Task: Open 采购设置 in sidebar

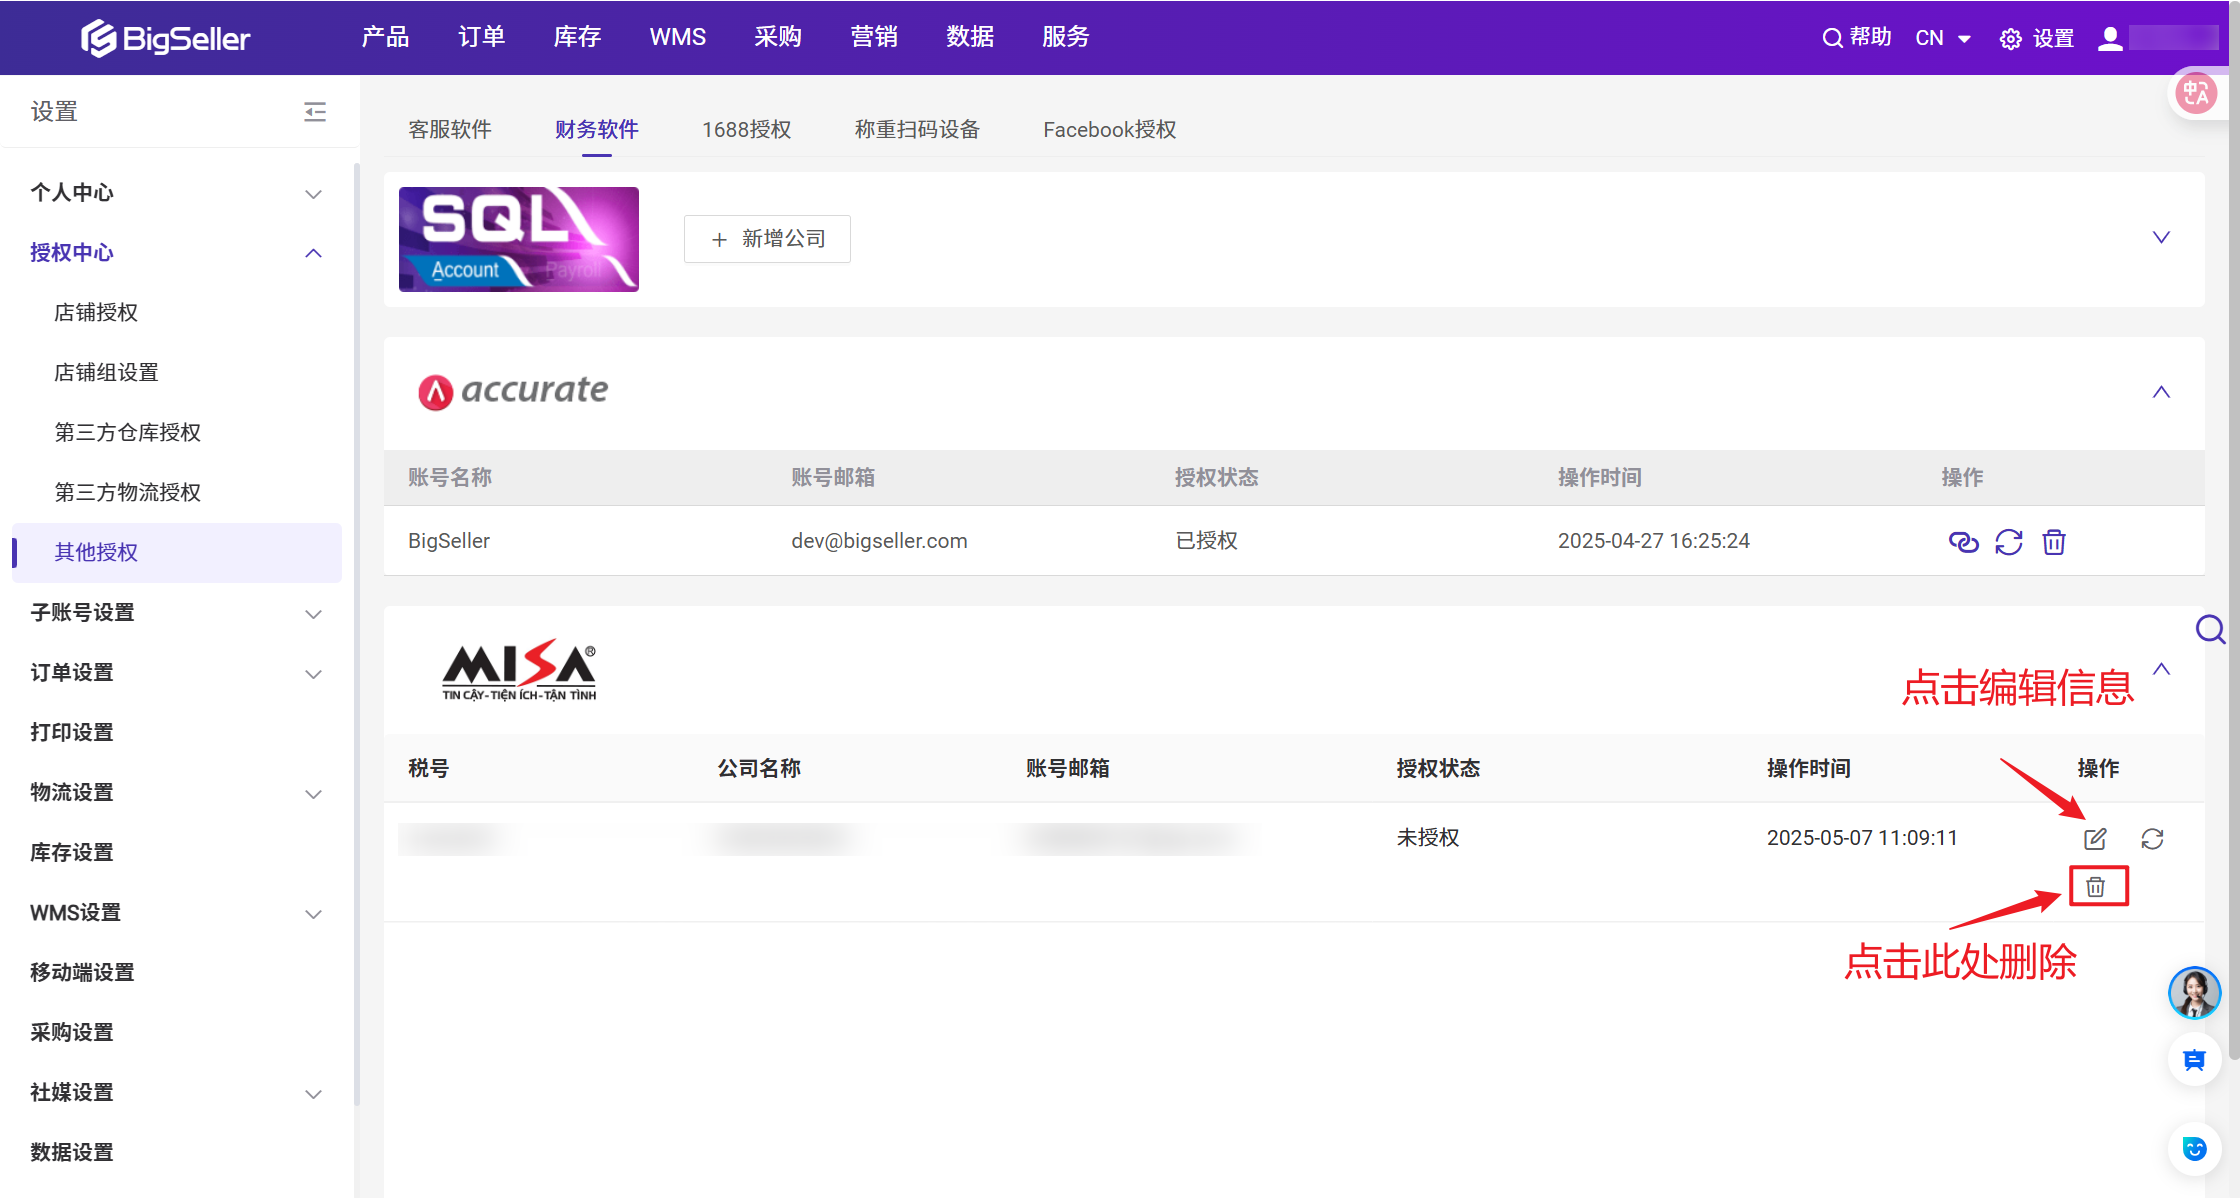Action: (x=72, y=1033)
